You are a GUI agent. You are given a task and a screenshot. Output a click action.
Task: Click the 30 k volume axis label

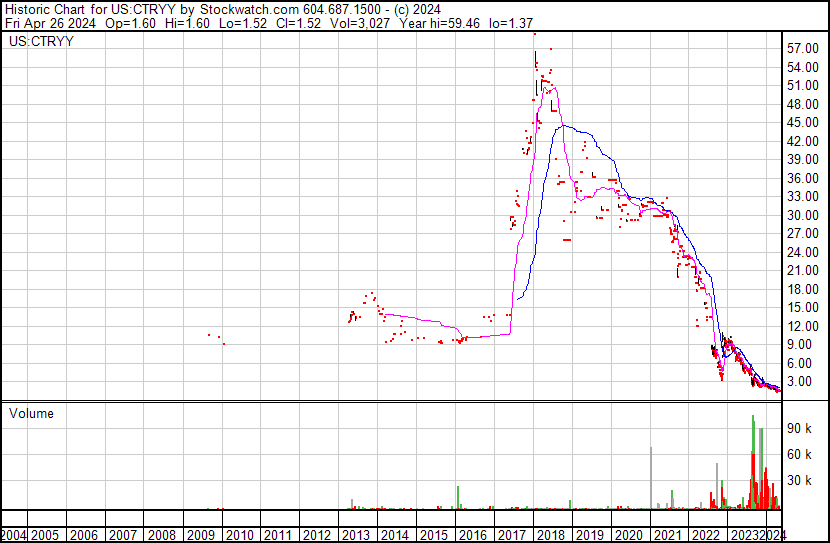(799, 480)
